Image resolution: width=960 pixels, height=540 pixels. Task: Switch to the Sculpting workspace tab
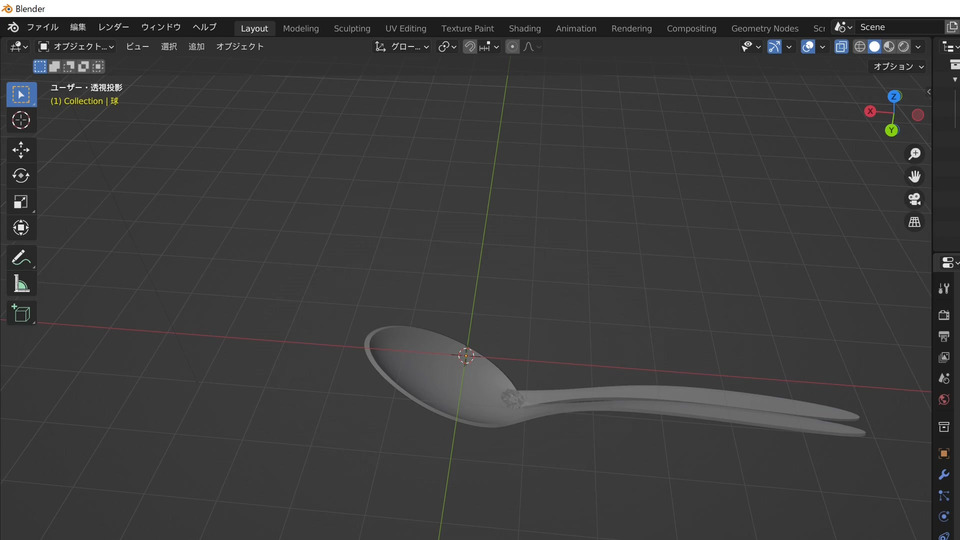pyautogui.click(x=352, y=28)
